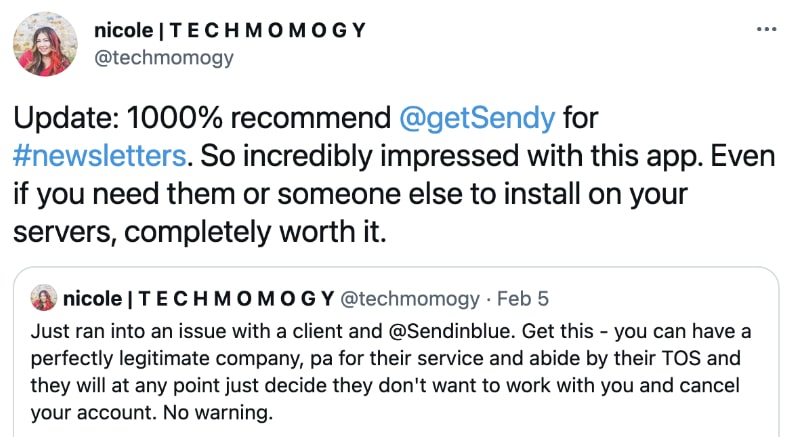Click the "1000% recommend" text in the tweet

click(259, 118)
